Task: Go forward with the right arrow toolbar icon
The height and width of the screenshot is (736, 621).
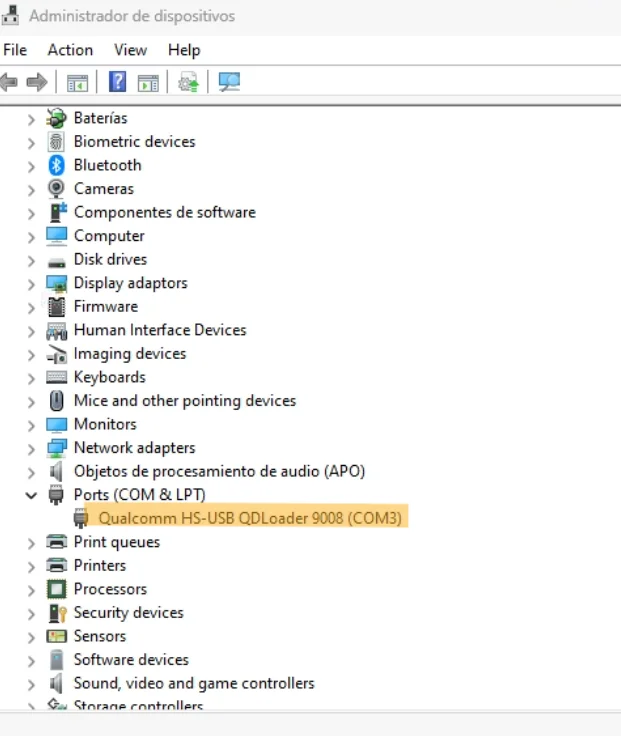Action: 37,82
